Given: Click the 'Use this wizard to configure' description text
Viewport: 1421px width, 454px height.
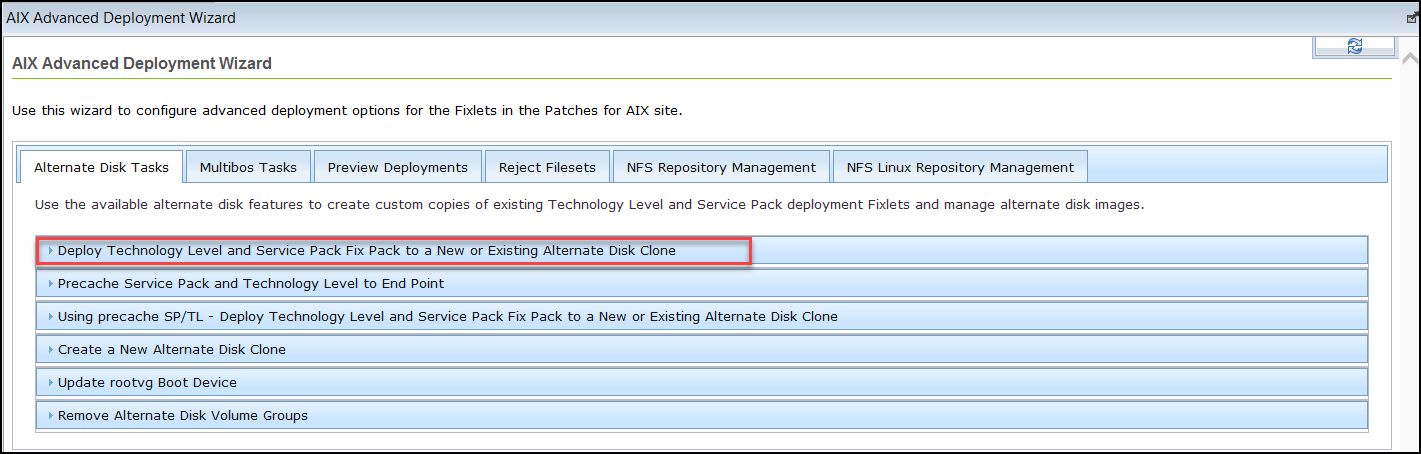Looking at the screenshot, I should [347, 110].
